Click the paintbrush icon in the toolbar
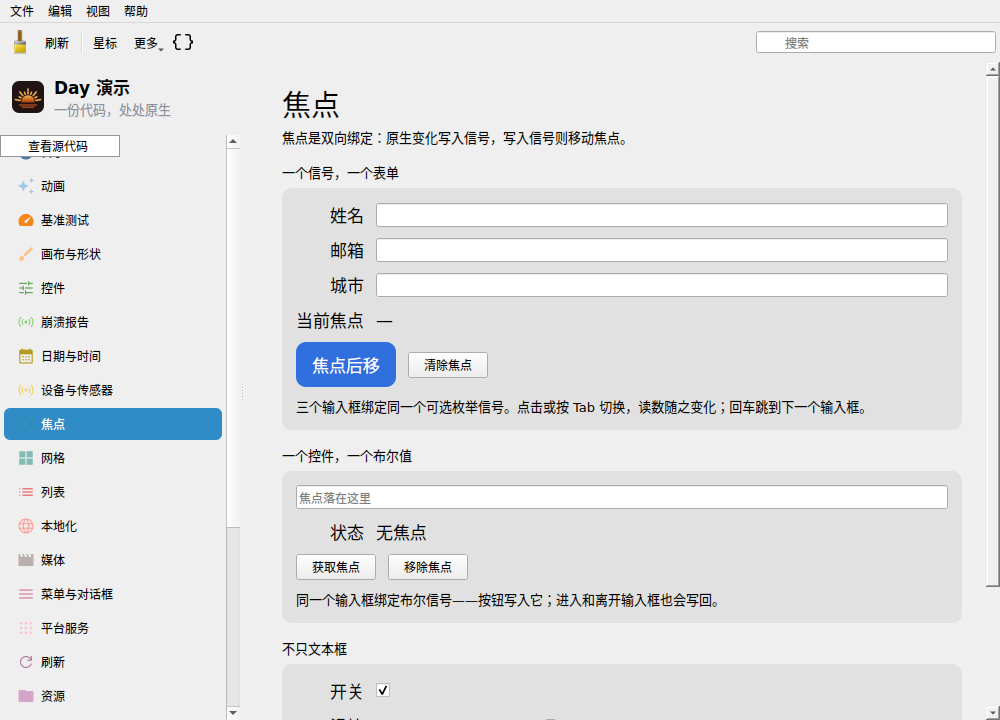This screenshot has height=720, width=1000. pos(20,43)
